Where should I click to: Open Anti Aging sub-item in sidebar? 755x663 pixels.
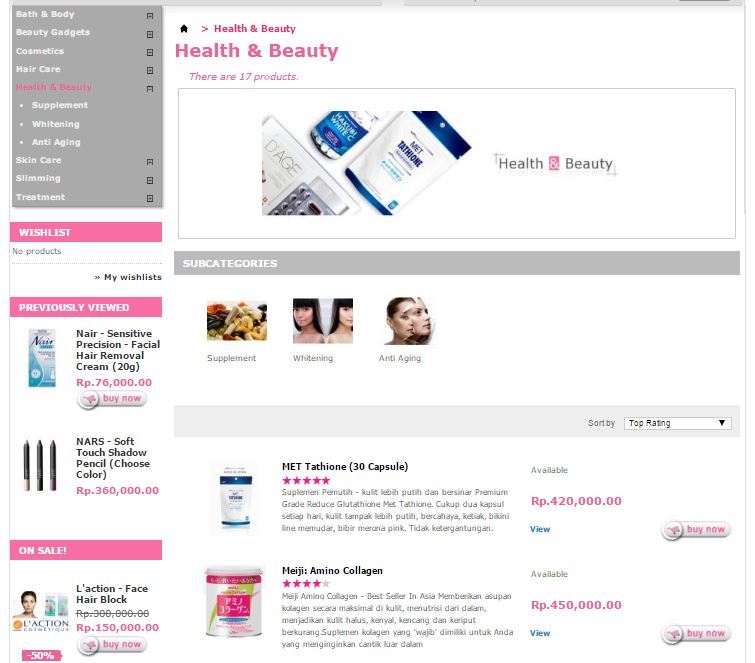[56, 143]
